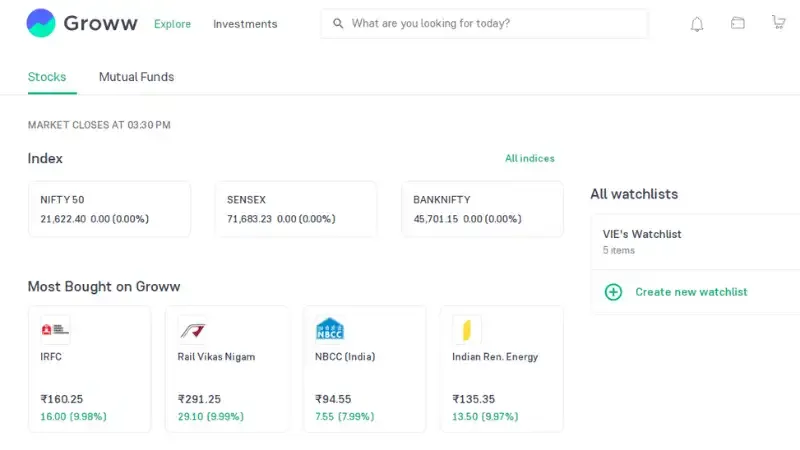Screen dimensions: 800x450
Task: Click the 7.55 (7.99%) change value
Action: 344,416
